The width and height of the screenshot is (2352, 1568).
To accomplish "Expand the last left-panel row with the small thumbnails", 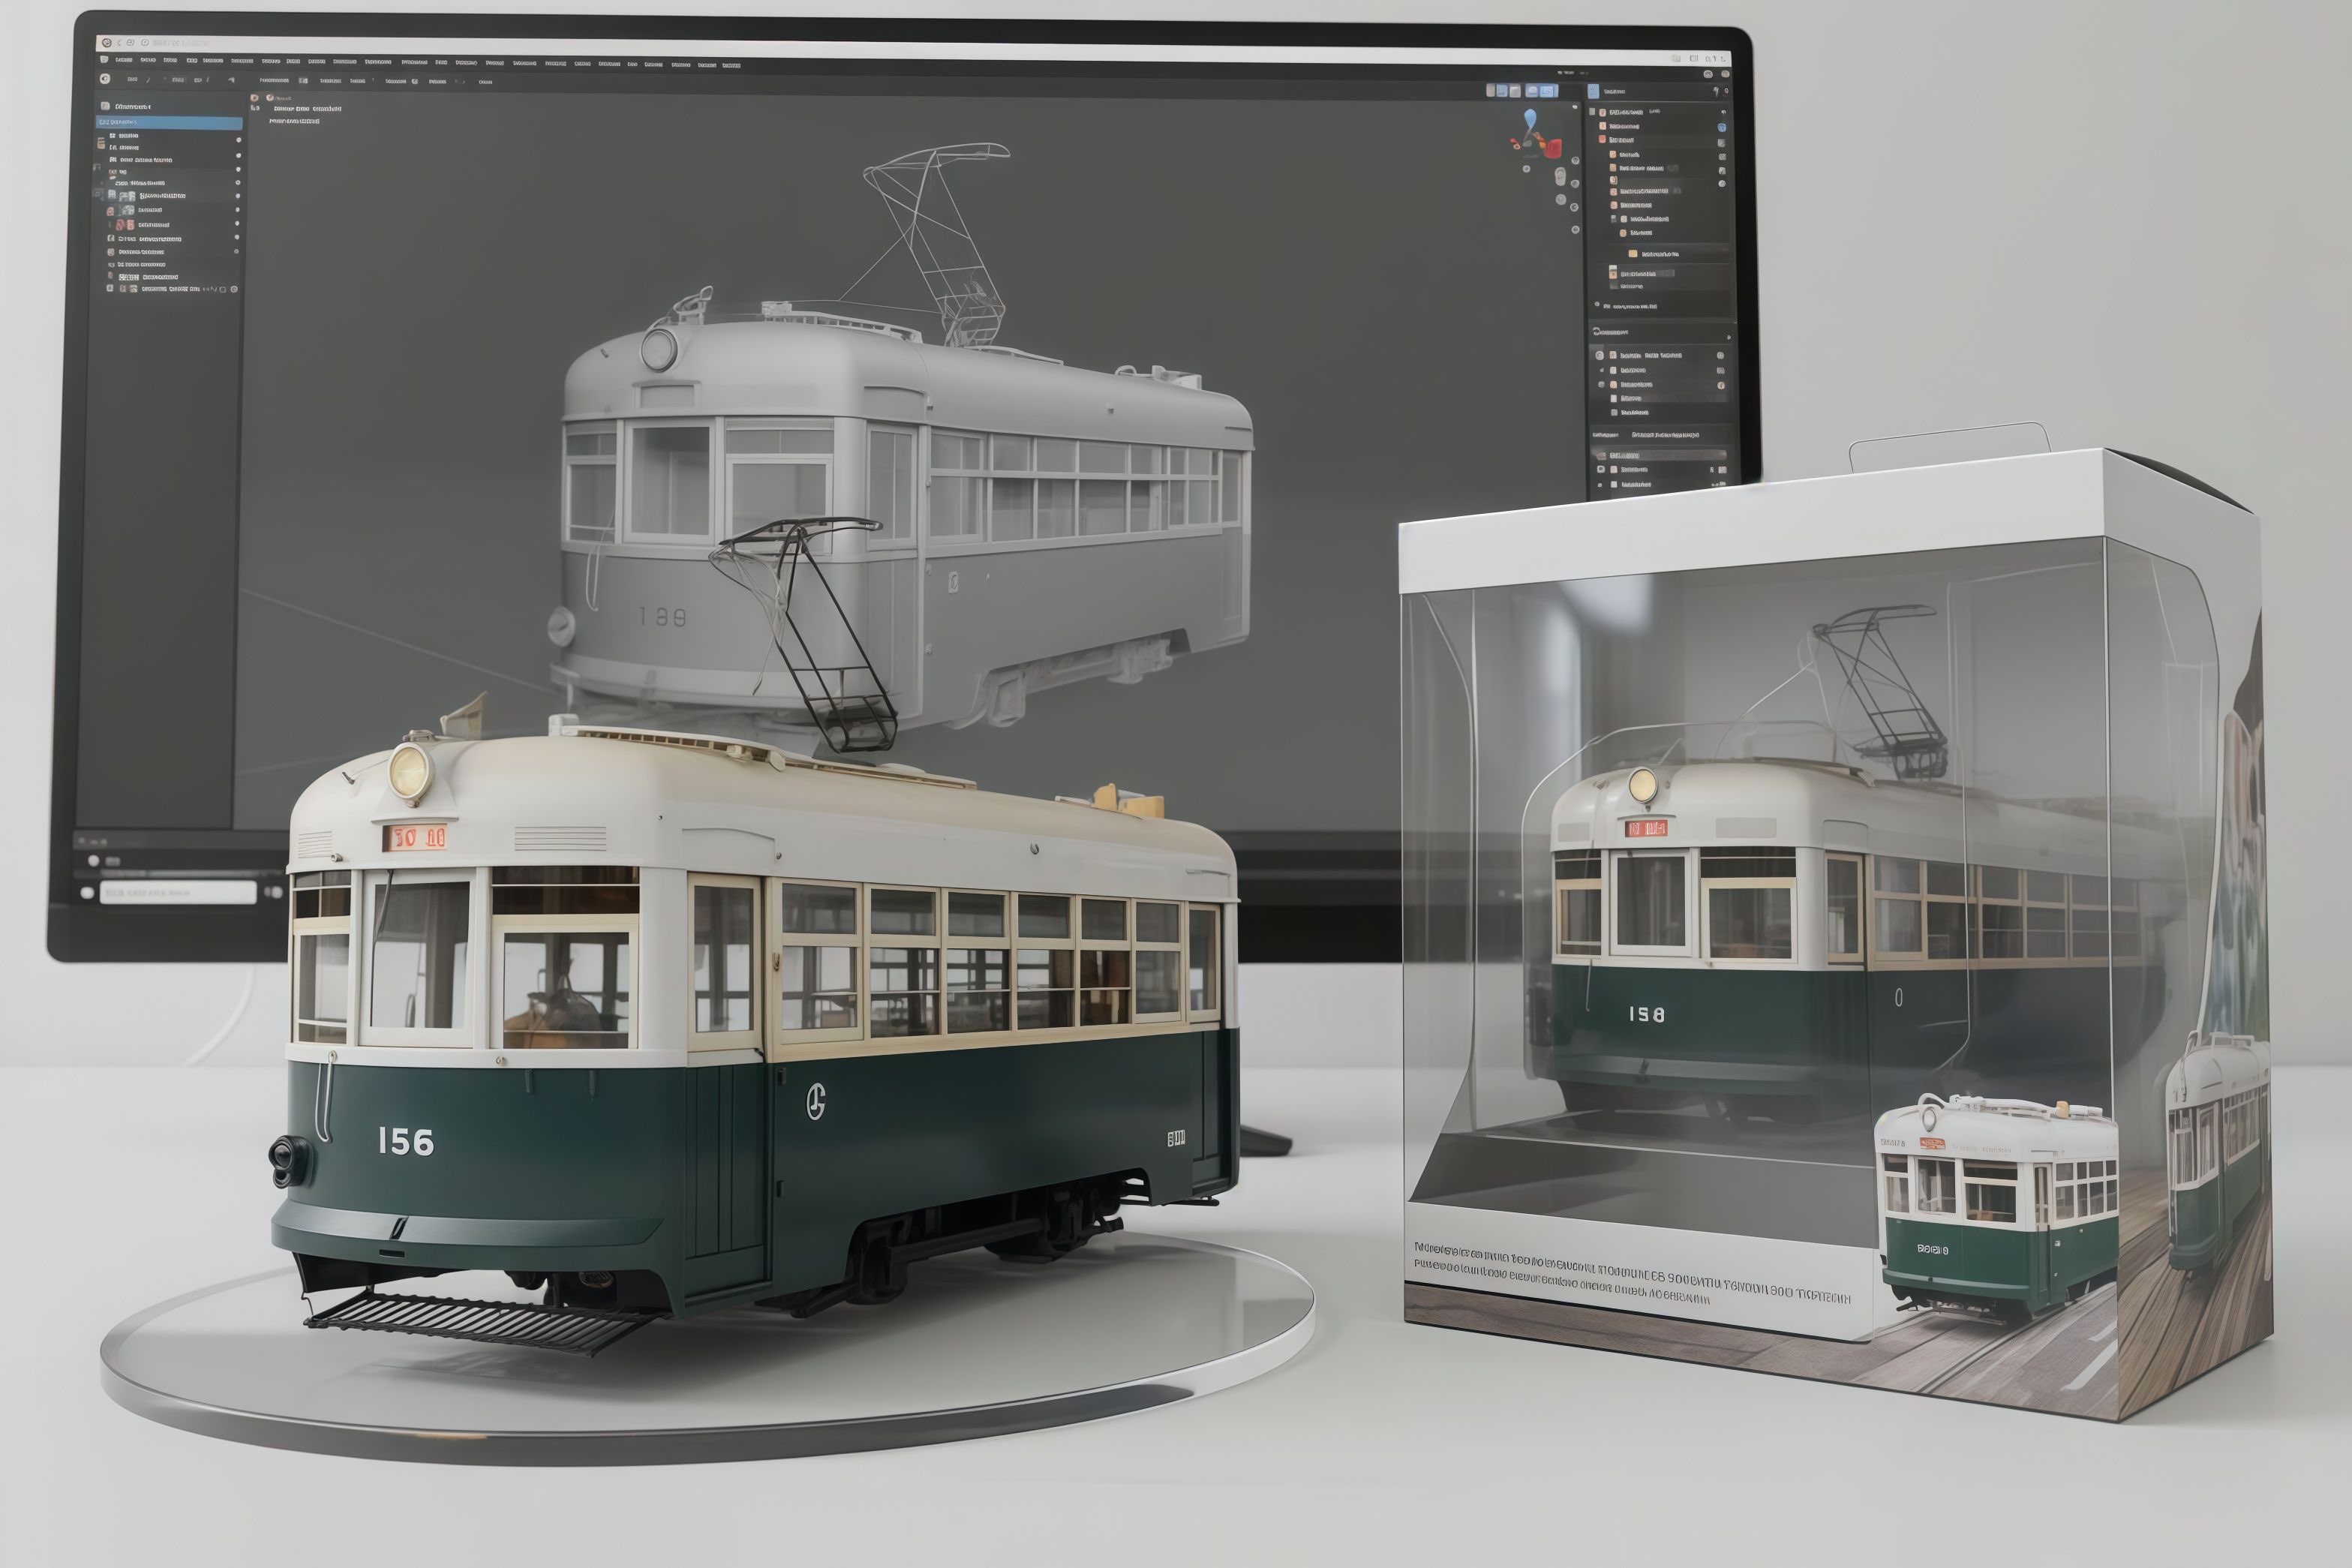I will (110, 289).
